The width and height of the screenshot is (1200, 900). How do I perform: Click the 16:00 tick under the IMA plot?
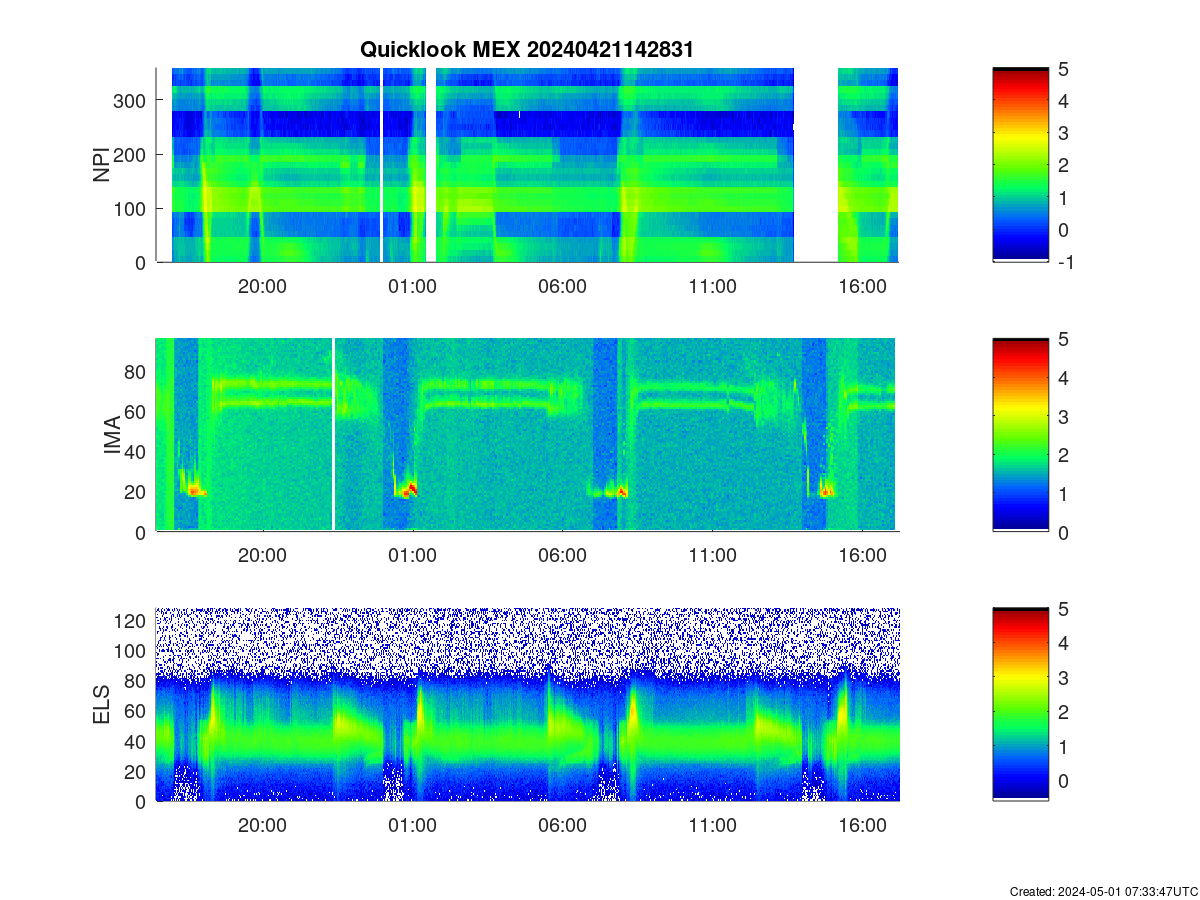tap(862, 556)
